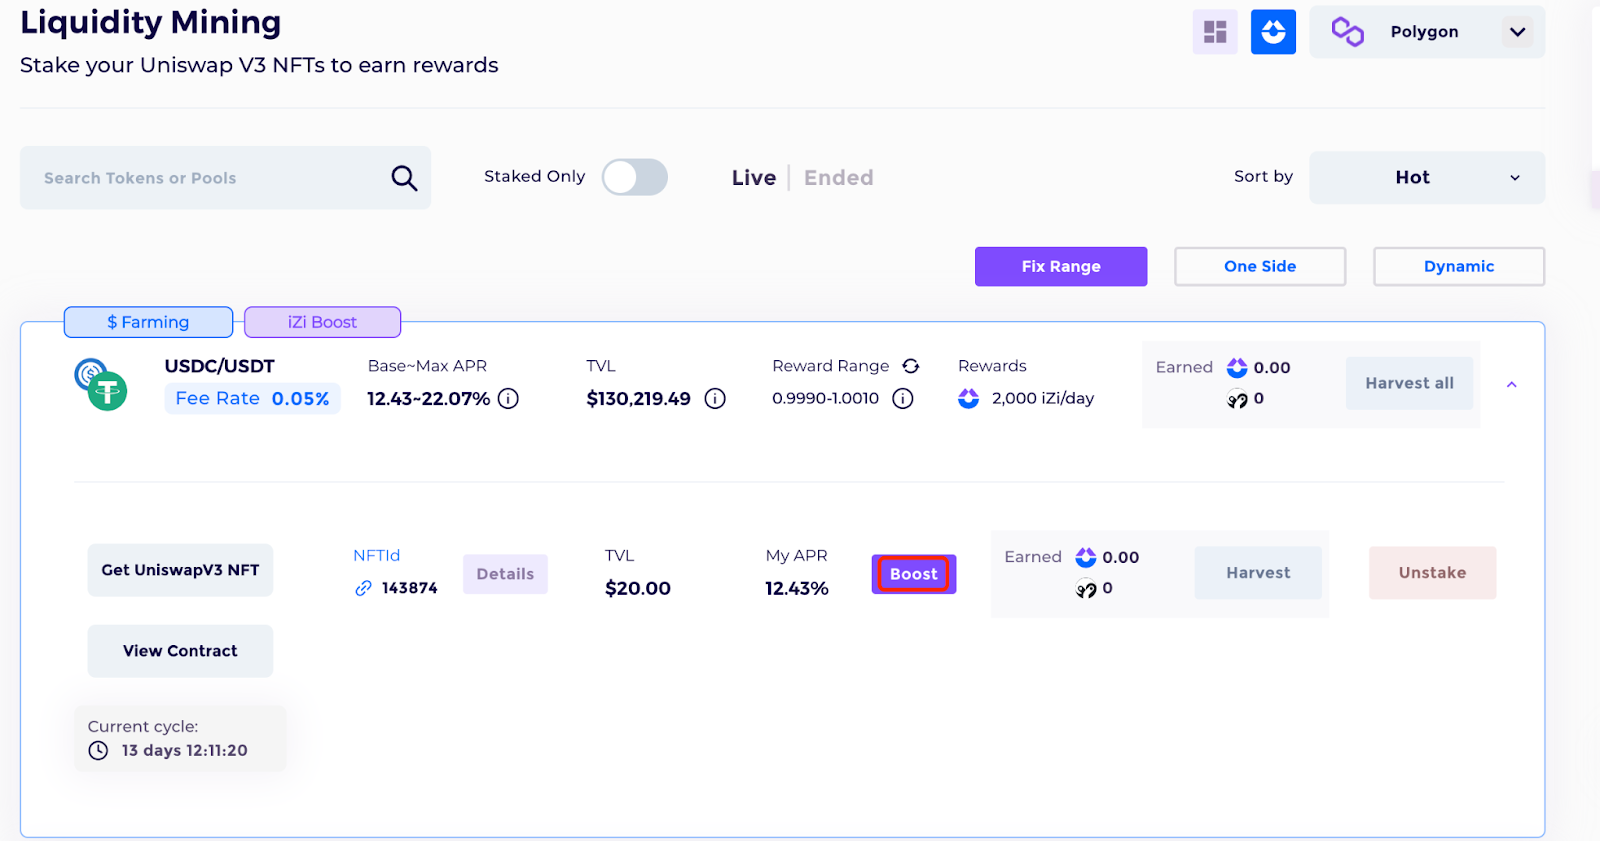Click the iZi icon in pool Earned summary

[x=1237, y=368]
